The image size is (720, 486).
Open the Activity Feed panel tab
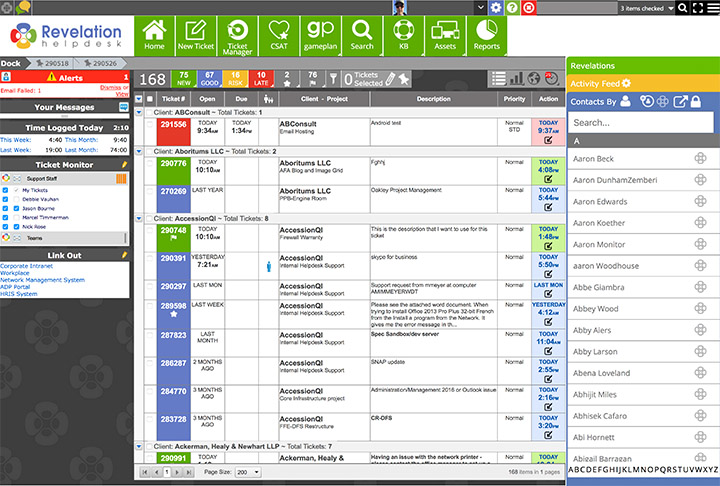(x=643, y=83)
